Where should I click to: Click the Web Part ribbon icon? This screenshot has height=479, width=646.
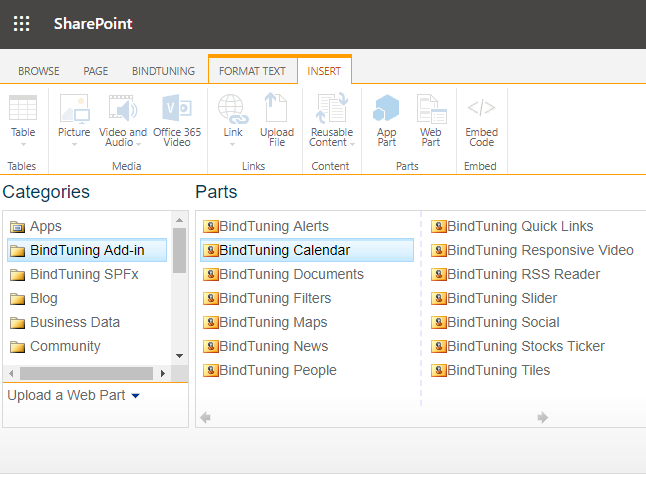tap(431, 108)
